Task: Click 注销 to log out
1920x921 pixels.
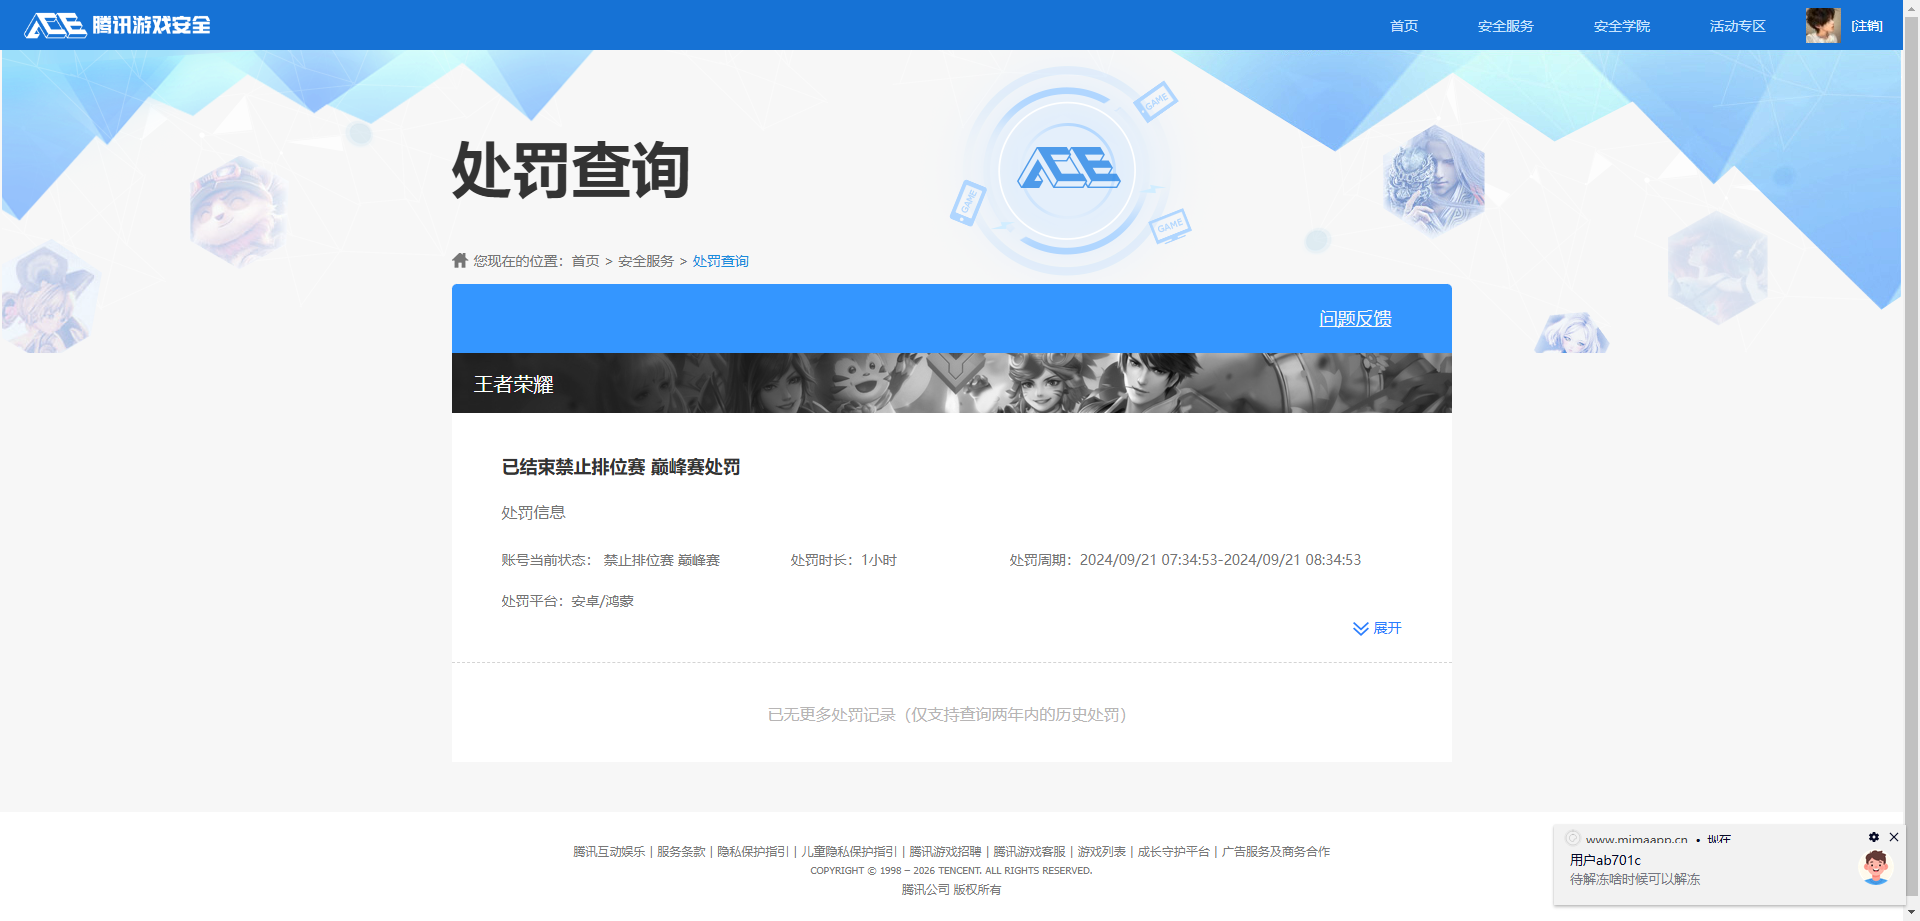Action: pos(1866,25)
